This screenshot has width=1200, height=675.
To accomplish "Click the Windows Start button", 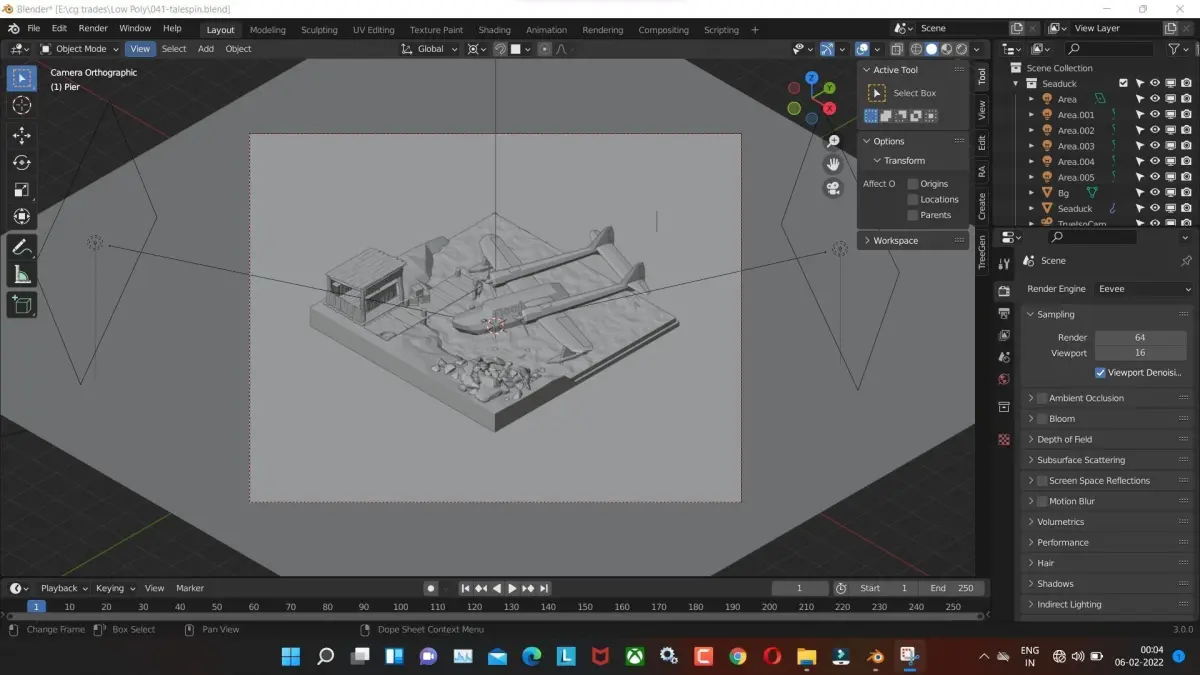I will pyautogui.click(x=291, y=656).
